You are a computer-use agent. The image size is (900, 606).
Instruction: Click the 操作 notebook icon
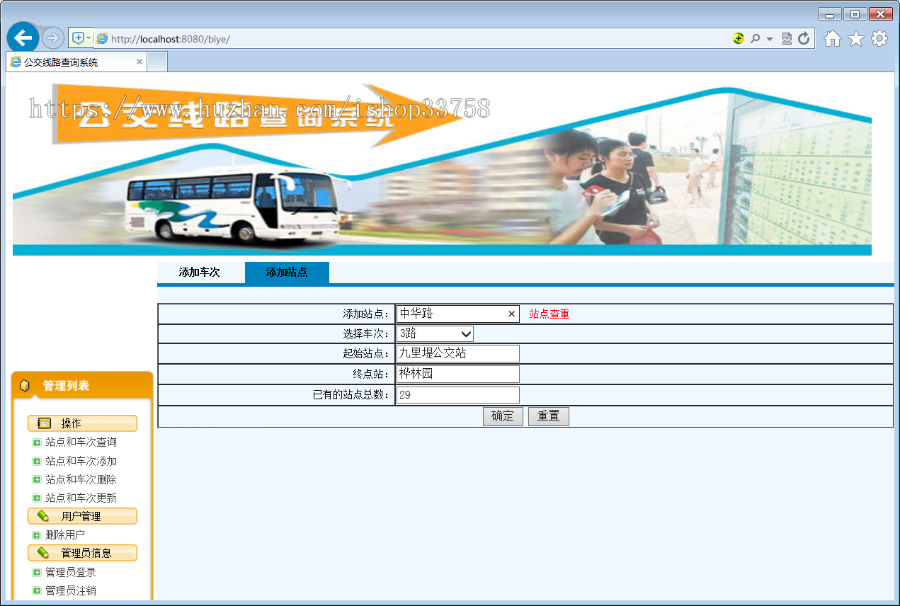(x=44, y=422)
